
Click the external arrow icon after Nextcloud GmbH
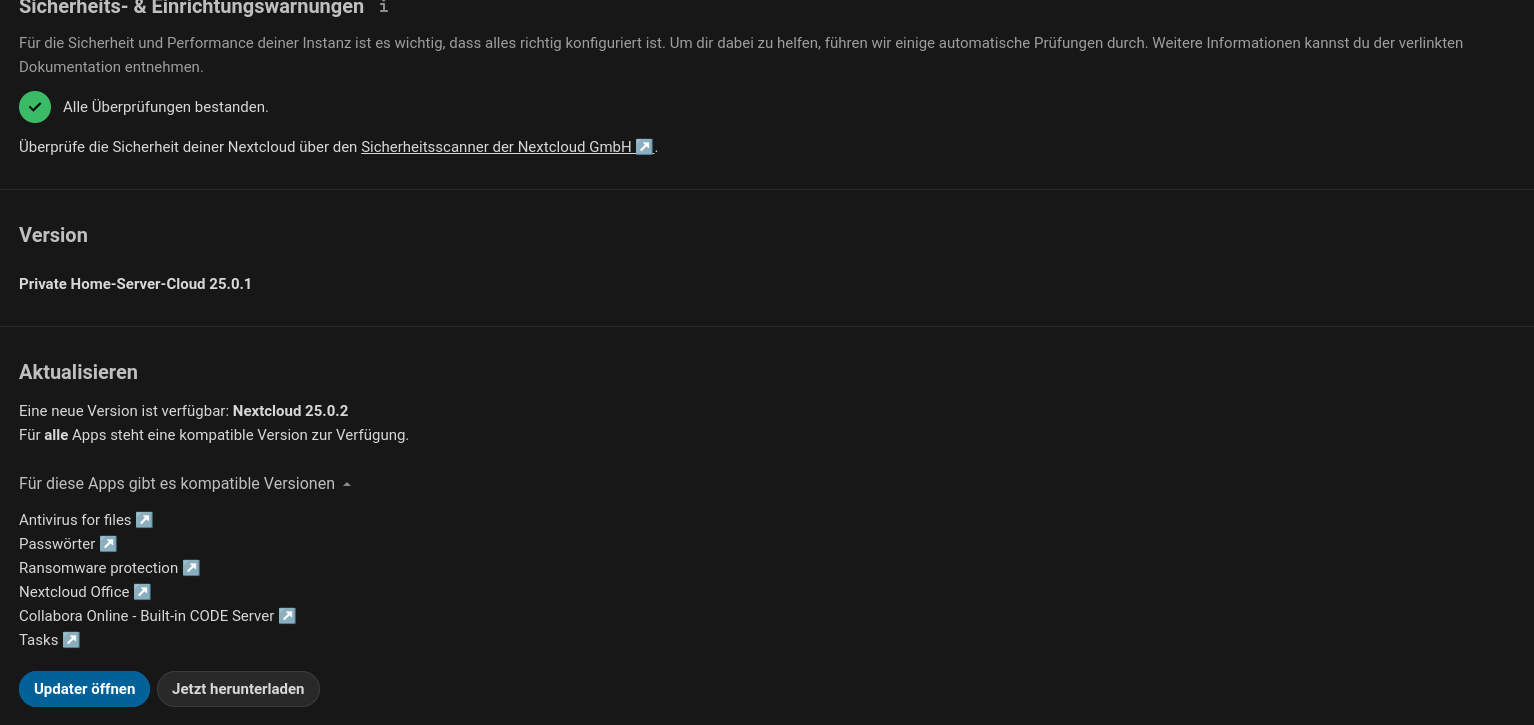(644, 147)
